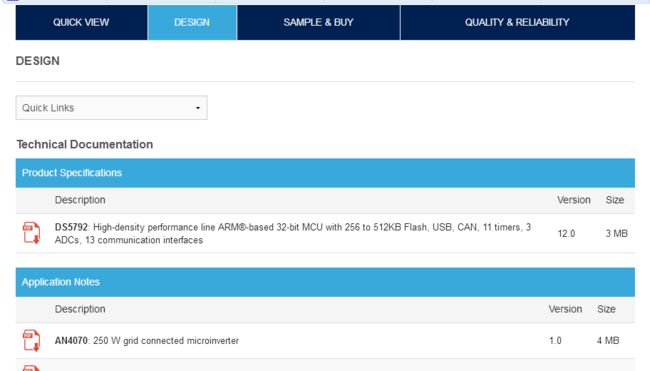The image size is (650, 371).
Task: Open the DS5792 document link
Action: pyautogui.click(x=293, y=233)
